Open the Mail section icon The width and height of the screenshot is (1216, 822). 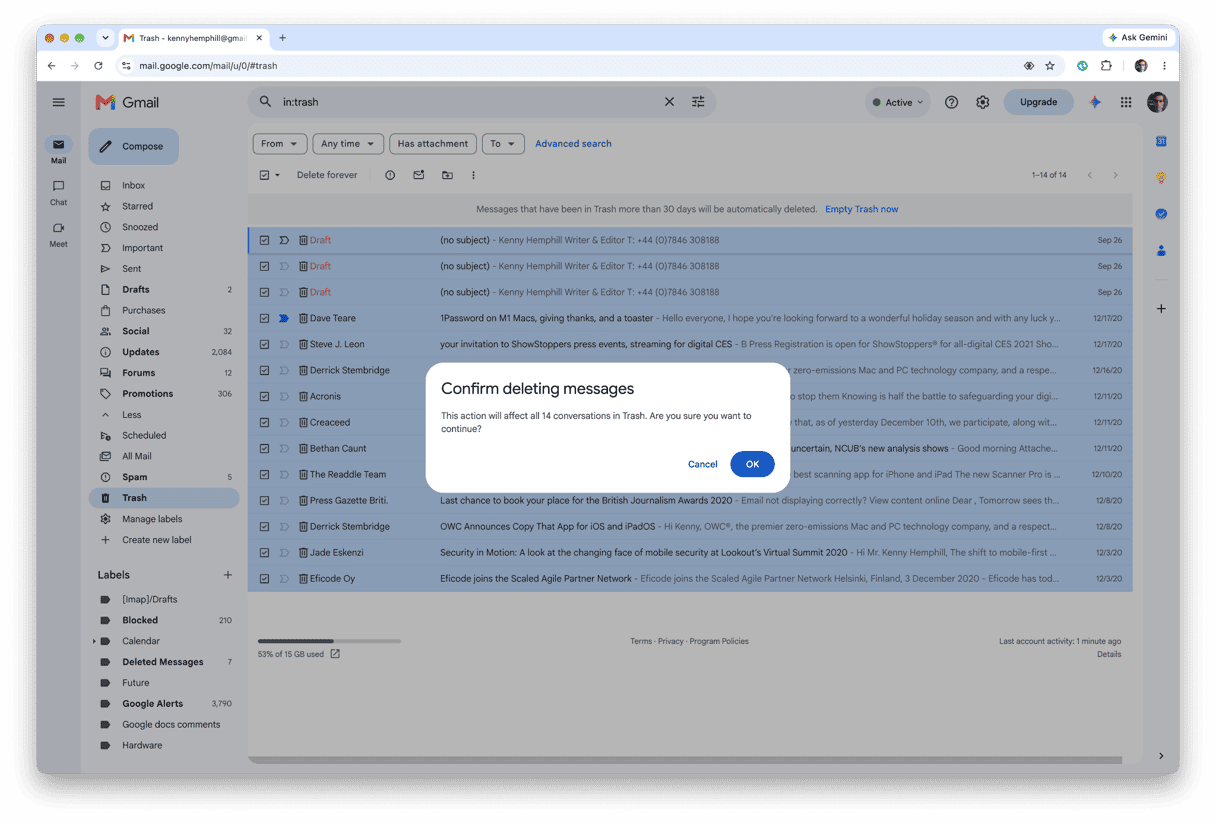pos(58,145)
